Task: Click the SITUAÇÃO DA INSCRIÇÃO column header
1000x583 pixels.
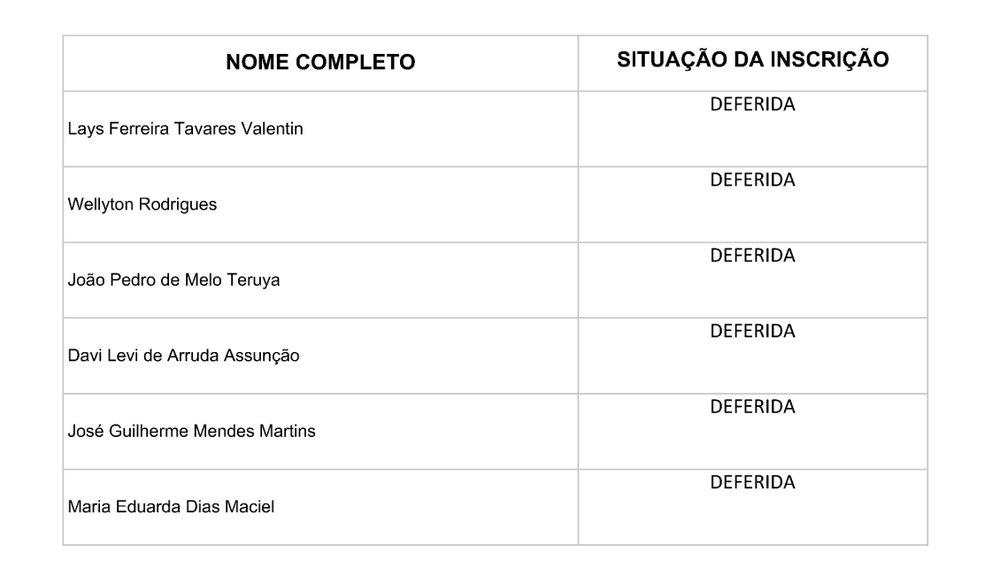Action: point(753,60)
